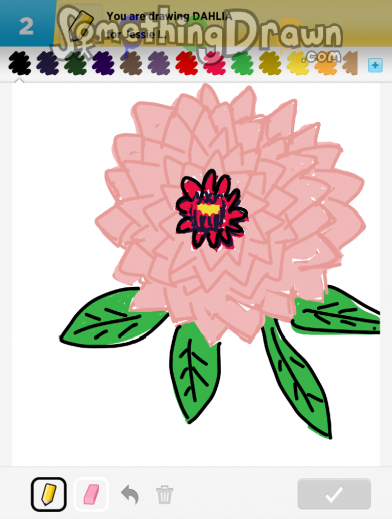The height and width of the screenshot is (519, 392).
Task: Pick the deep indigo color swatch
Action: 103,63
